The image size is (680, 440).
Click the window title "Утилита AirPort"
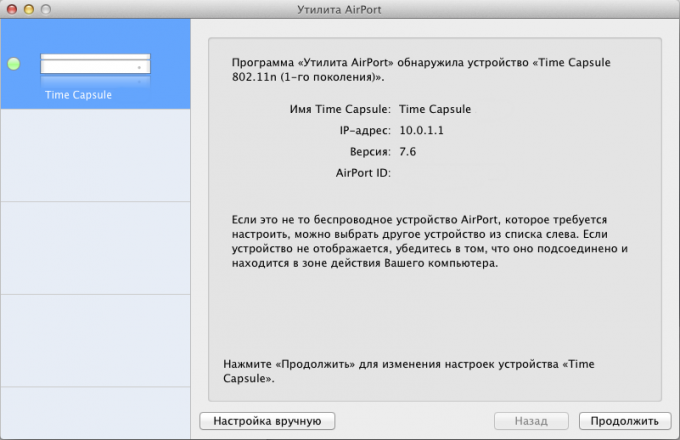(339, 10)
